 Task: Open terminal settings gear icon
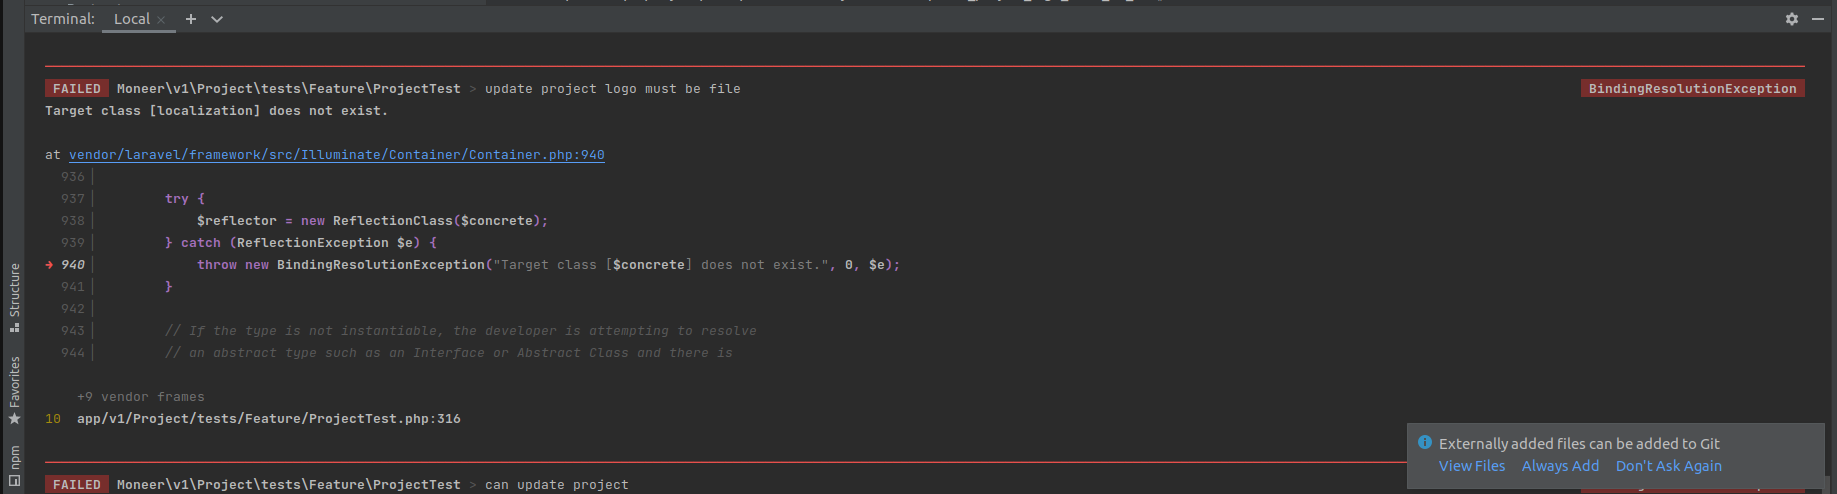(1792, 19)
